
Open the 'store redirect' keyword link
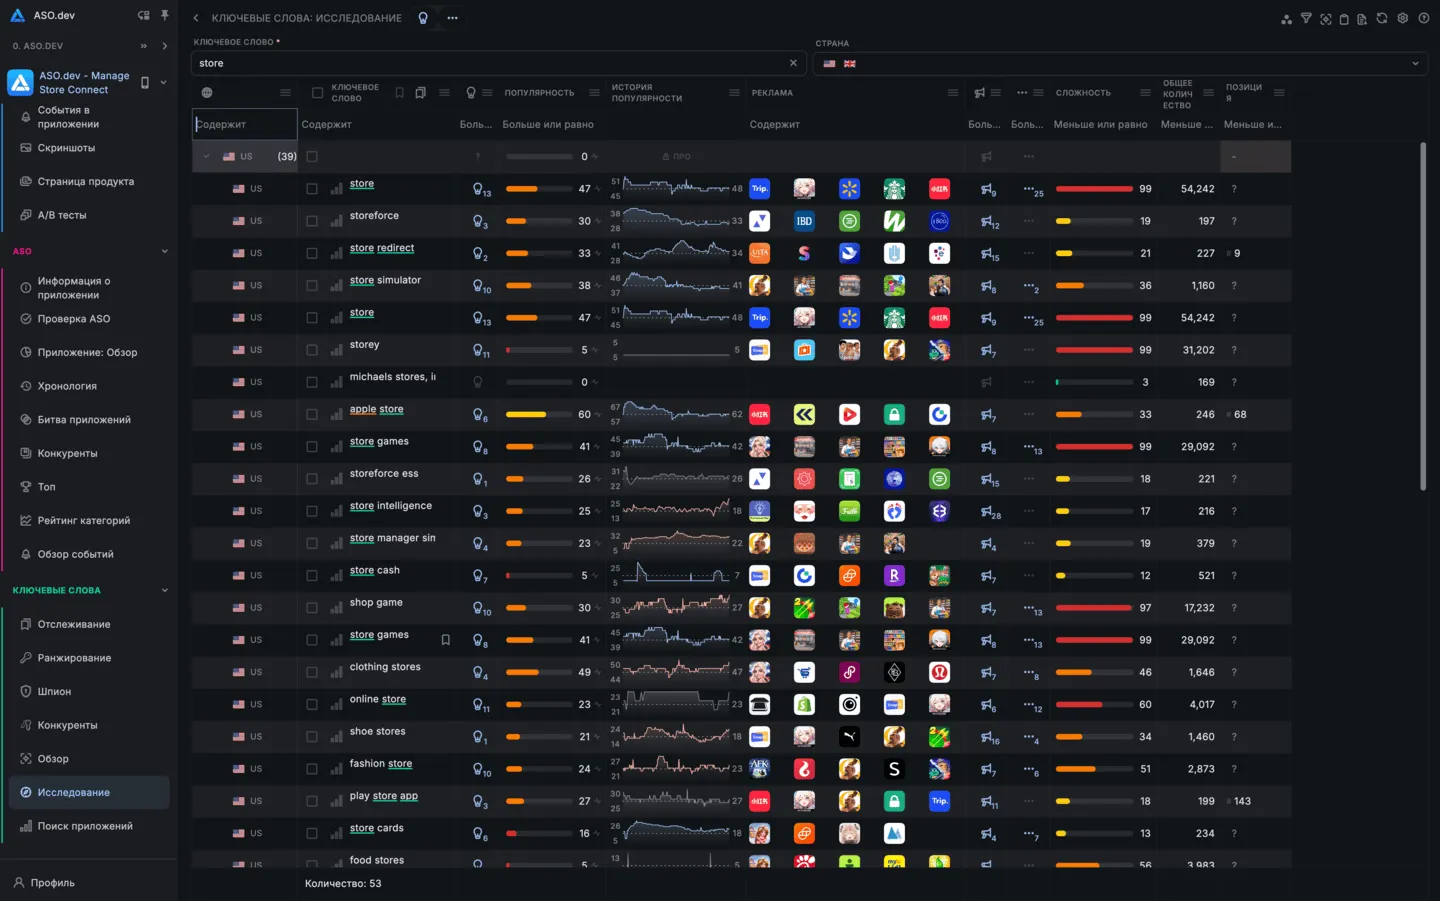point(381,248)
